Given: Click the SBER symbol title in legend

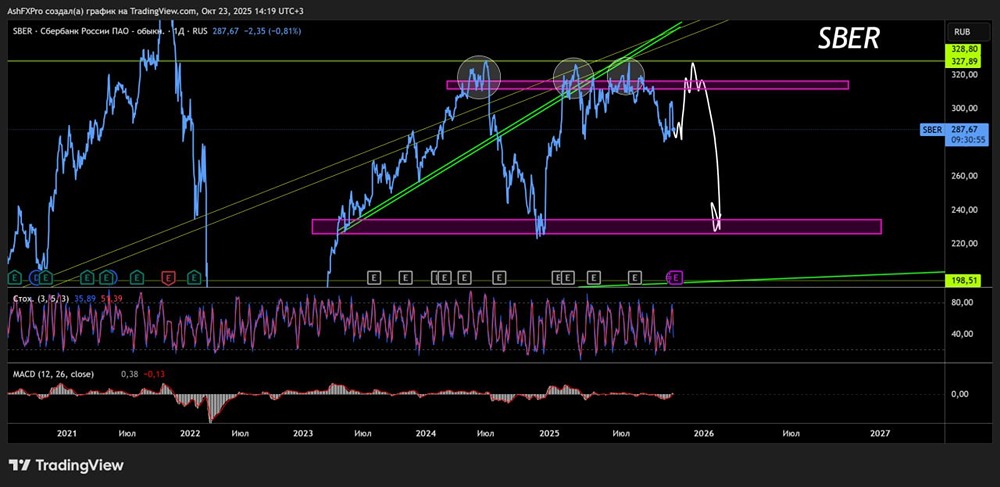Looking at the screenshot, I should 89,31.
